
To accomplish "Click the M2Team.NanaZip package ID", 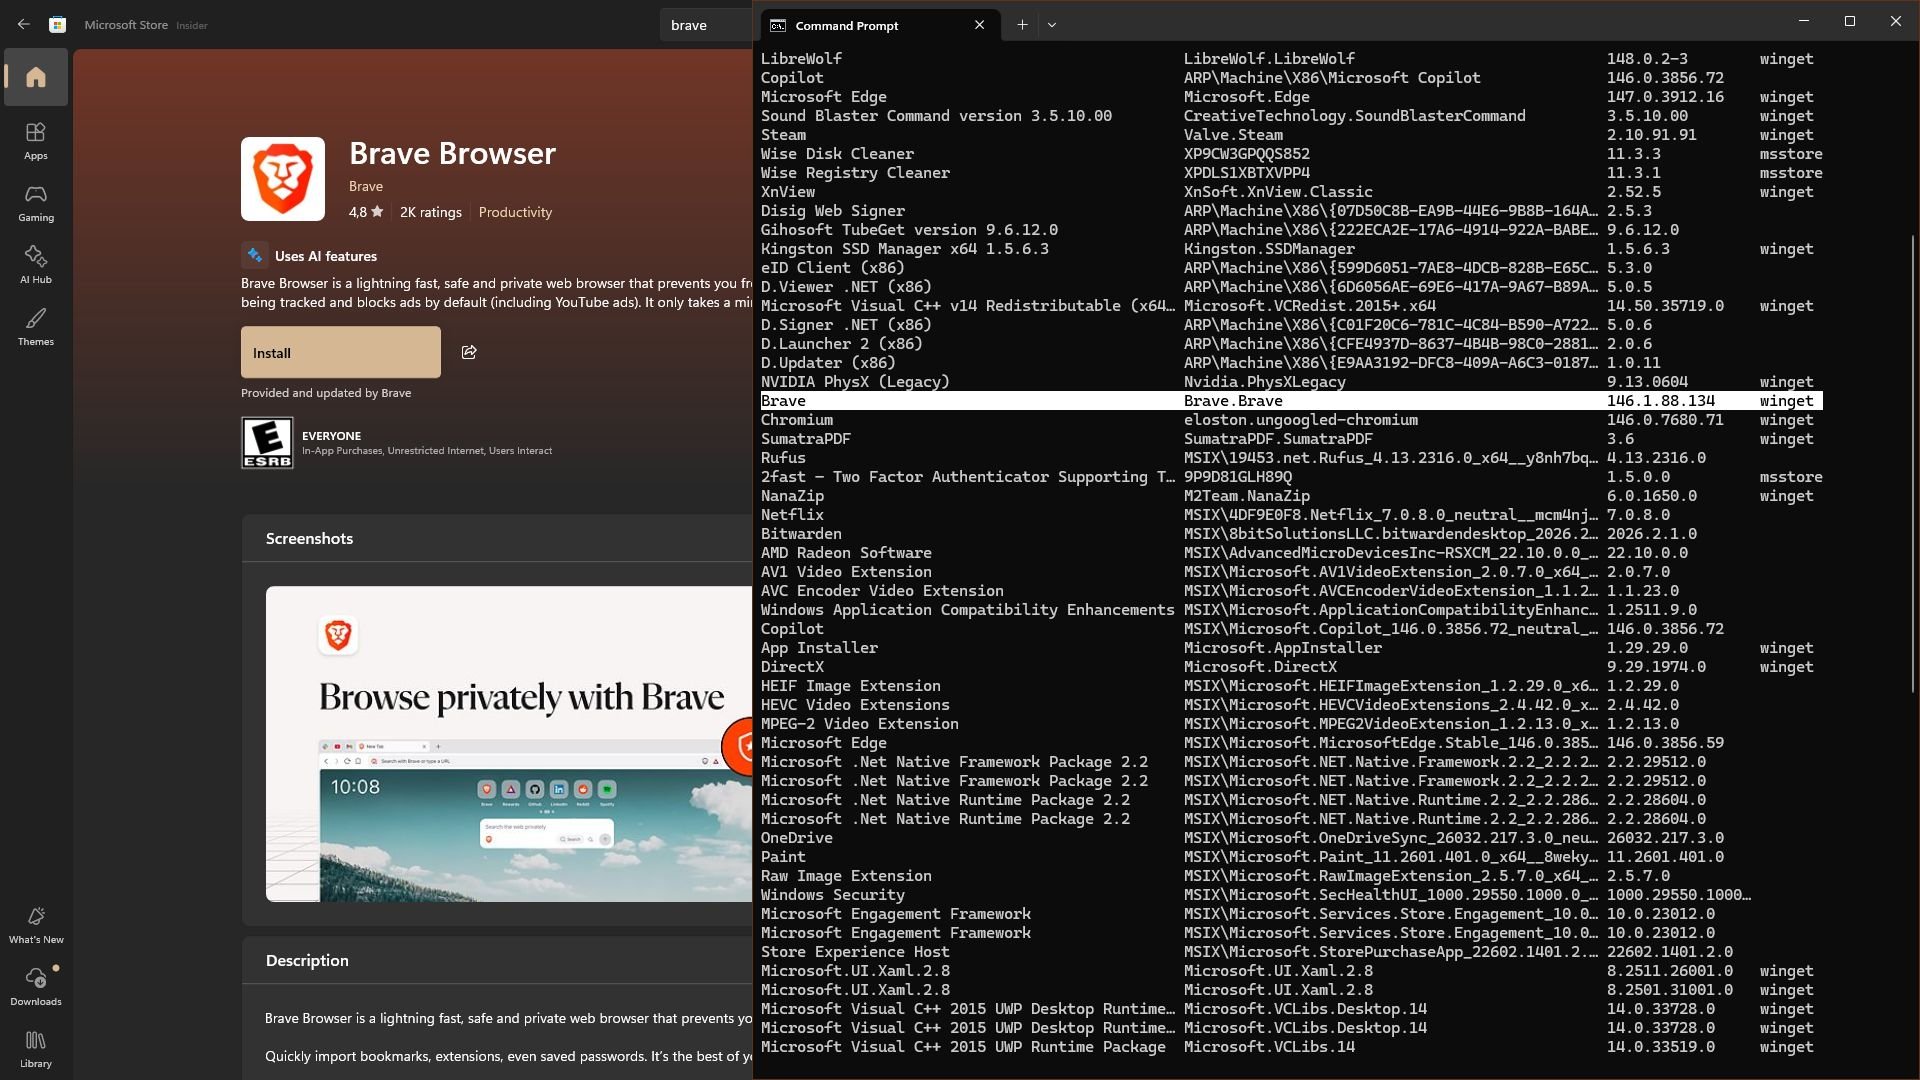I will (x=1247, y=496).
